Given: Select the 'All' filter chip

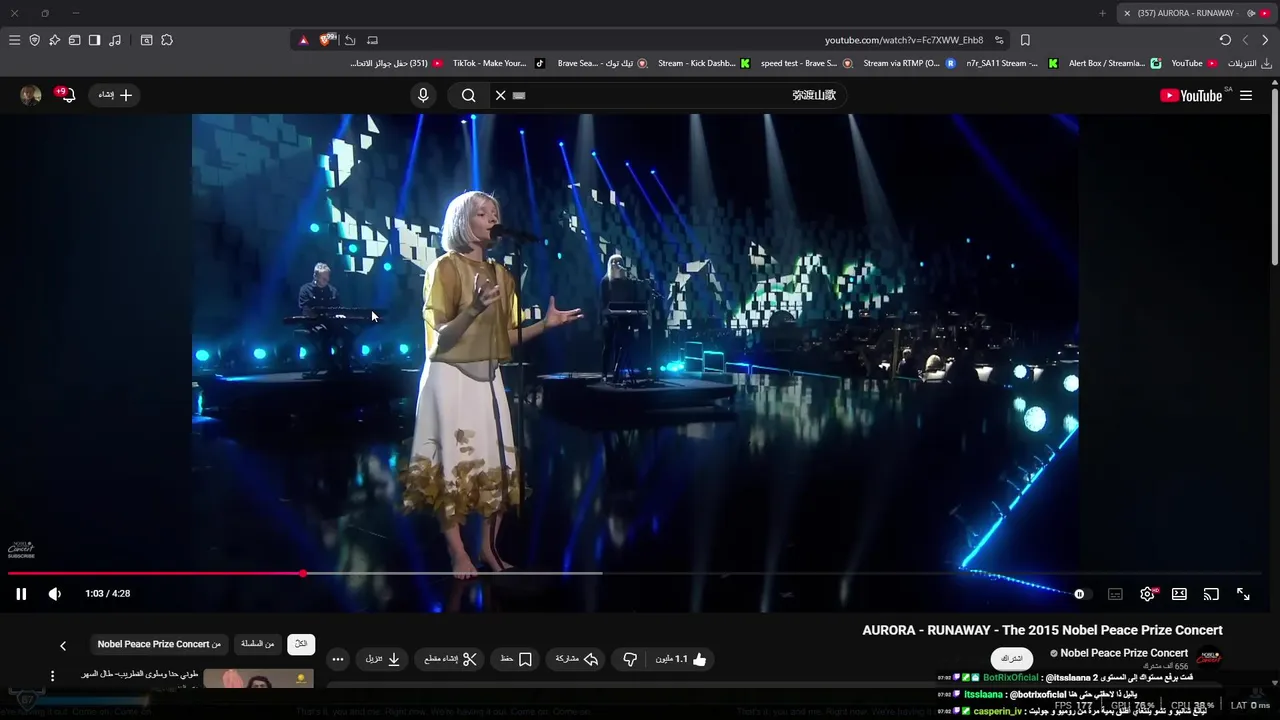Looking at the screenshot, I should pyautogui.click(x=301, y=644).
